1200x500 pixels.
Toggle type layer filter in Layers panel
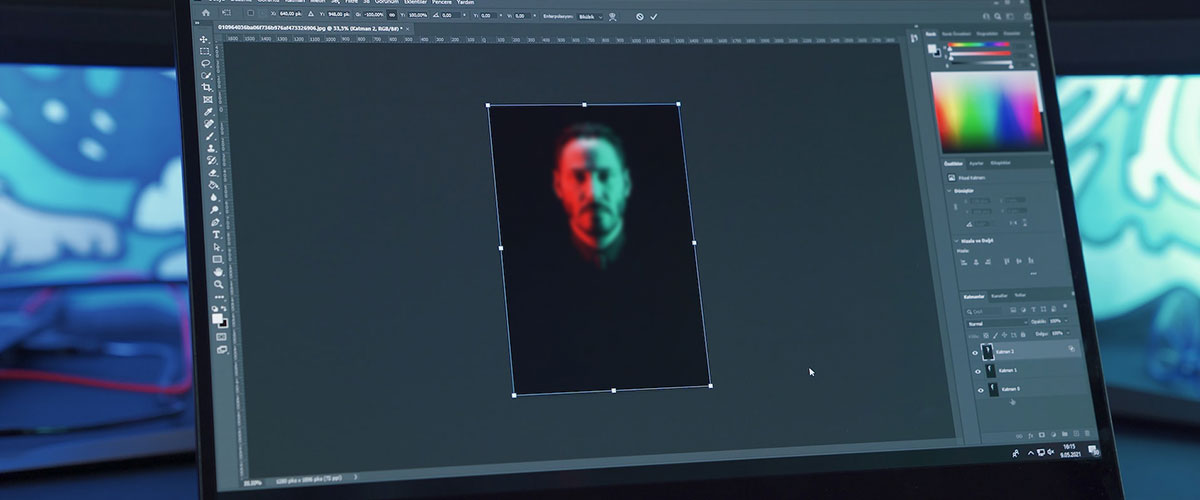click(1033, 309)
